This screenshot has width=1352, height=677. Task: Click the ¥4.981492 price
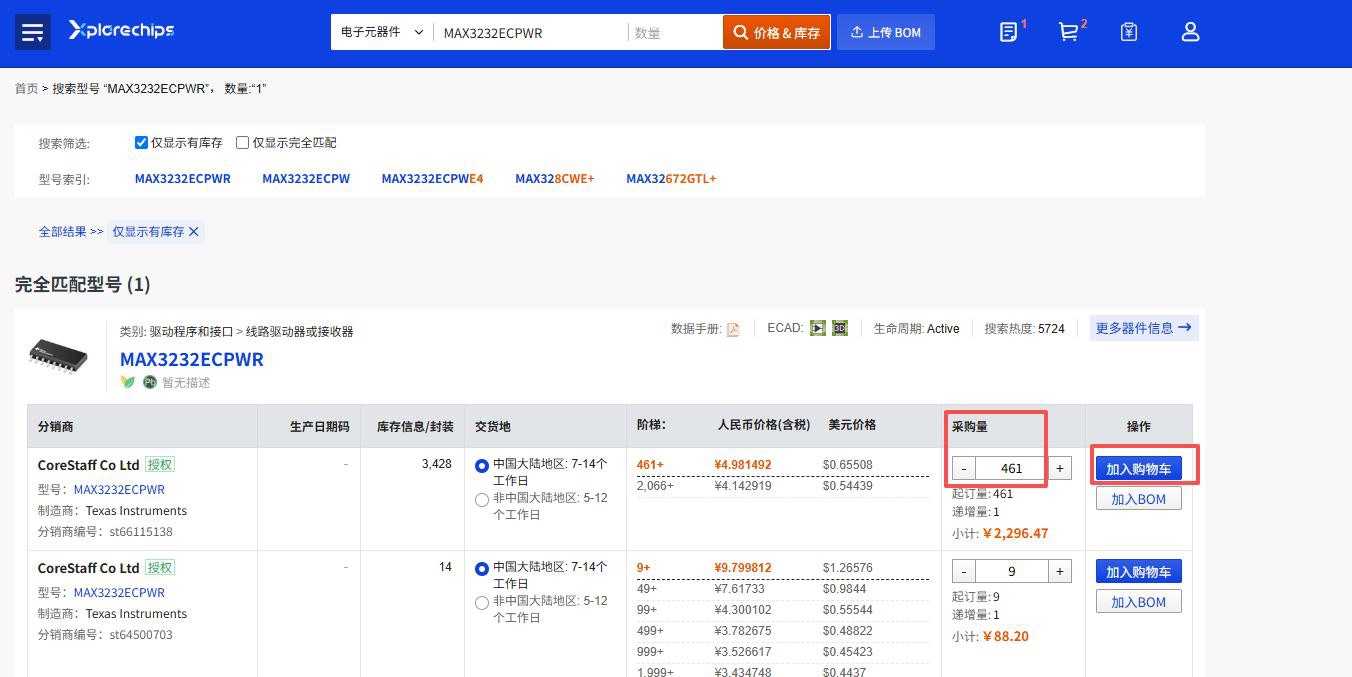(x=743, y=465)
